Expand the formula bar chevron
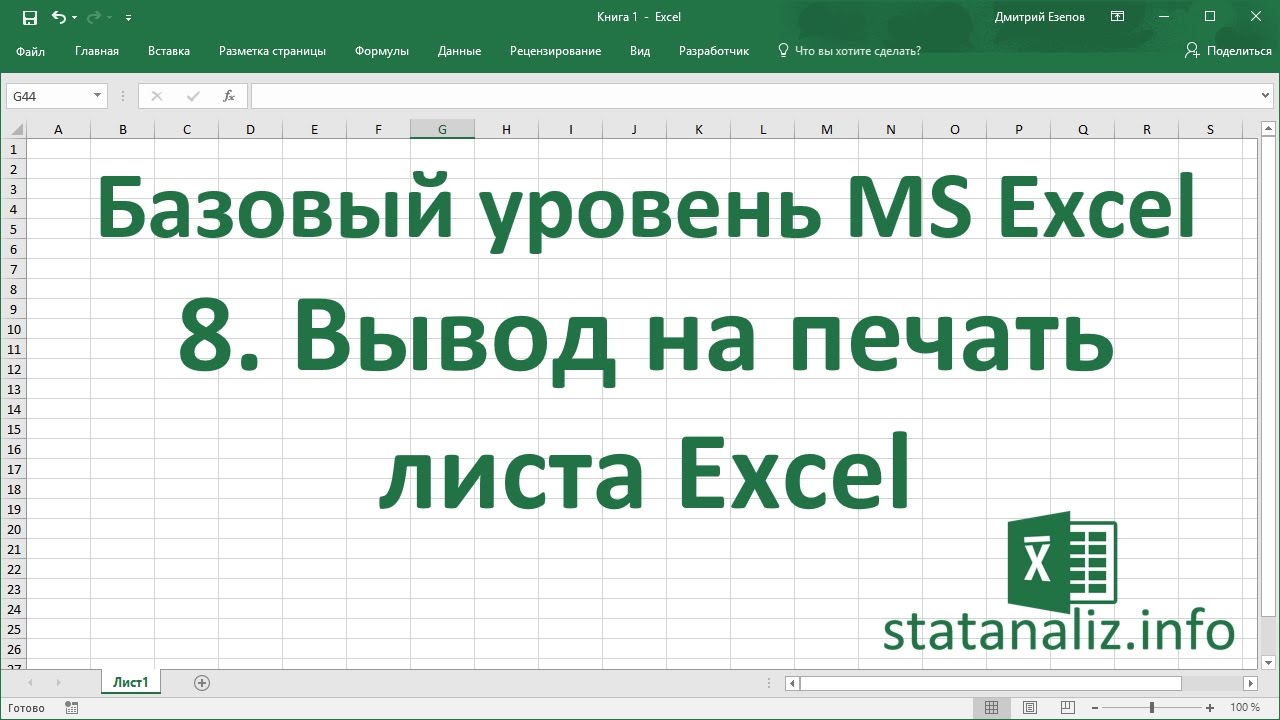The image size is (1280, 720). (x=1267, y=96)
